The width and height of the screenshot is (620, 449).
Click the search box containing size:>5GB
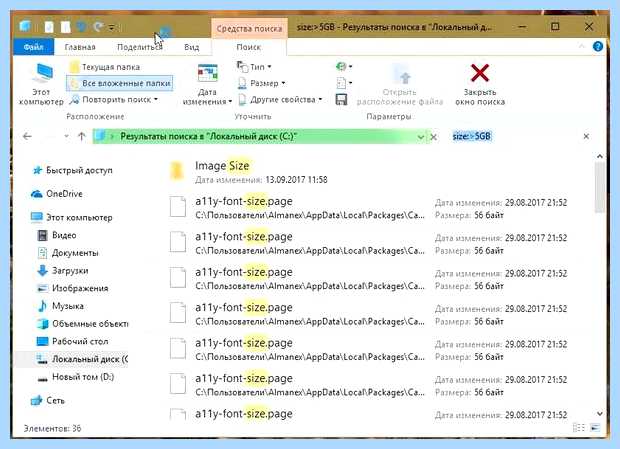(514, 136)
